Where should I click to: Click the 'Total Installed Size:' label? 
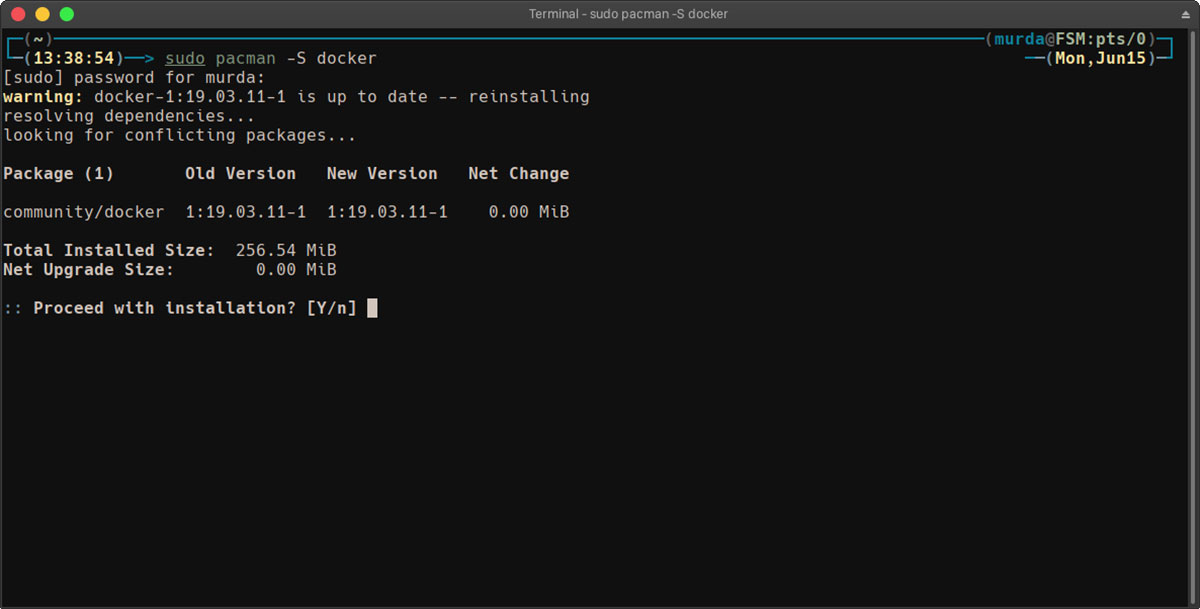(x=109, y=251)
